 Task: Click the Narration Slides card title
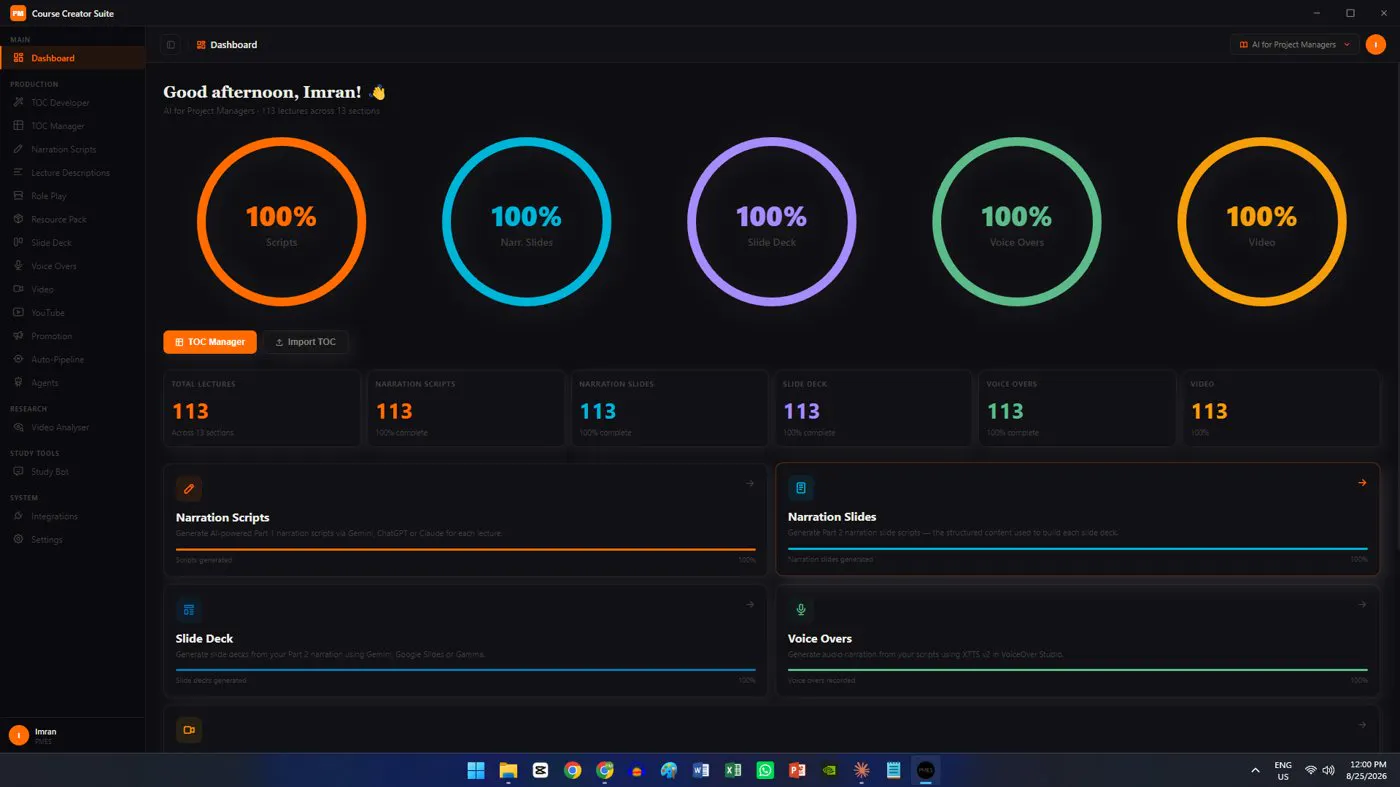click(x=832, y=517)
